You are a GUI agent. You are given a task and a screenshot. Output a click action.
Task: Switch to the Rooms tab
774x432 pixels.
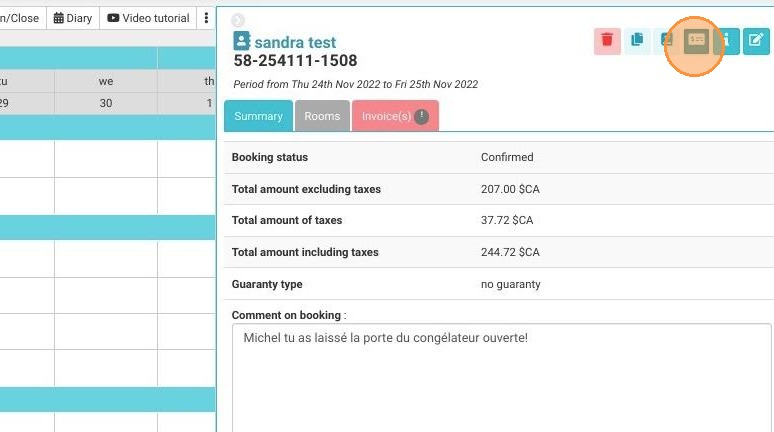tap(322, 116)
